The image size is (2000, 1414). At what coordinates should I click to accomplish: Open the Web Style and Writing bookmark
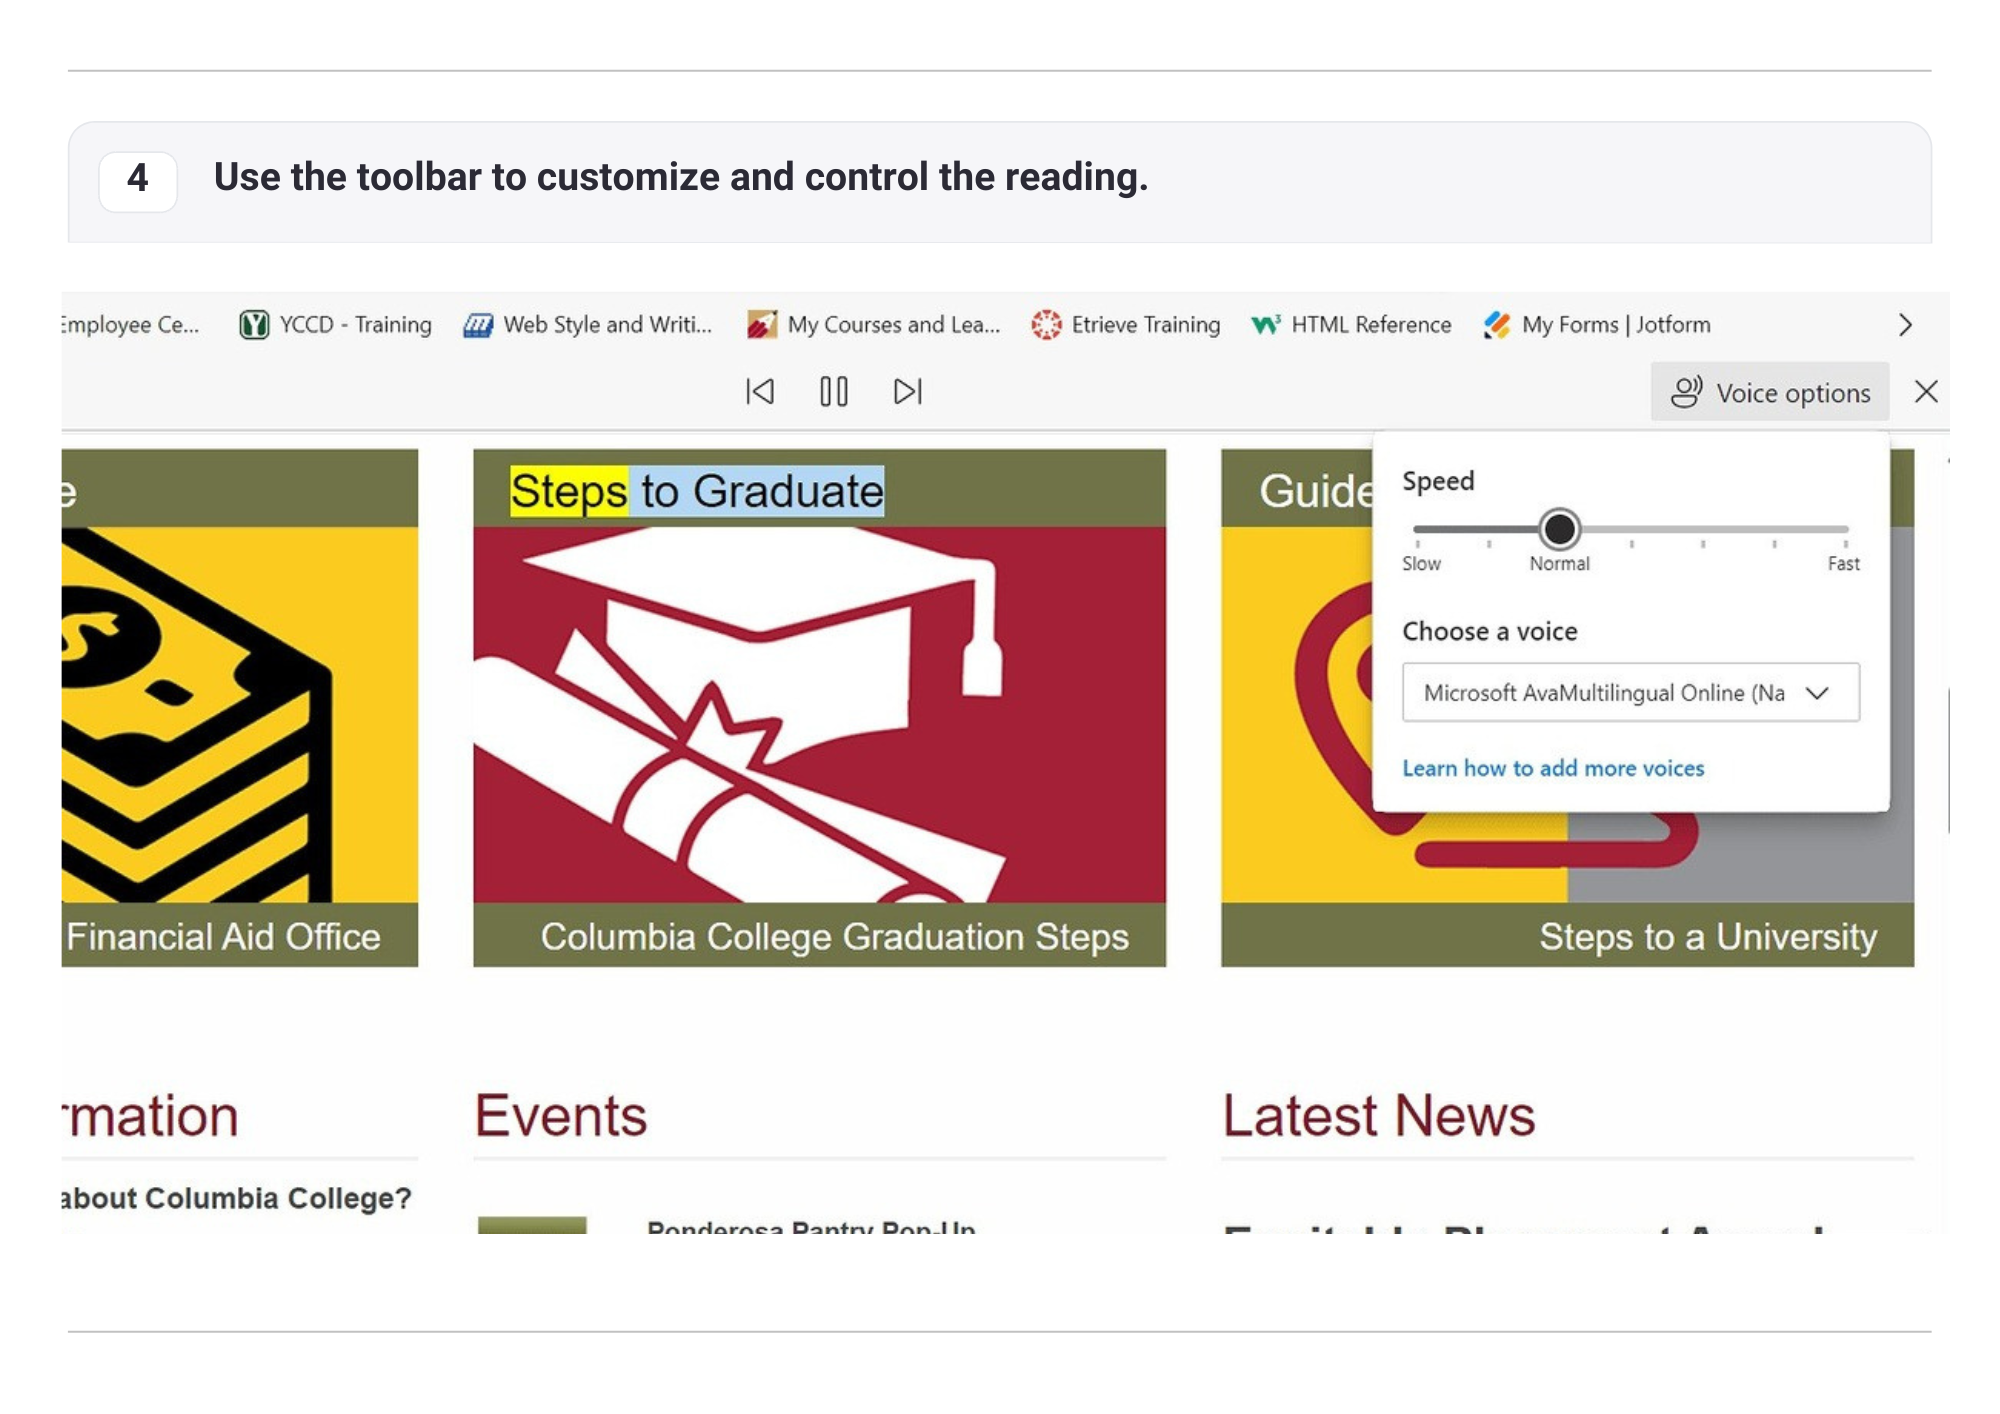click(x=588, y=325)
